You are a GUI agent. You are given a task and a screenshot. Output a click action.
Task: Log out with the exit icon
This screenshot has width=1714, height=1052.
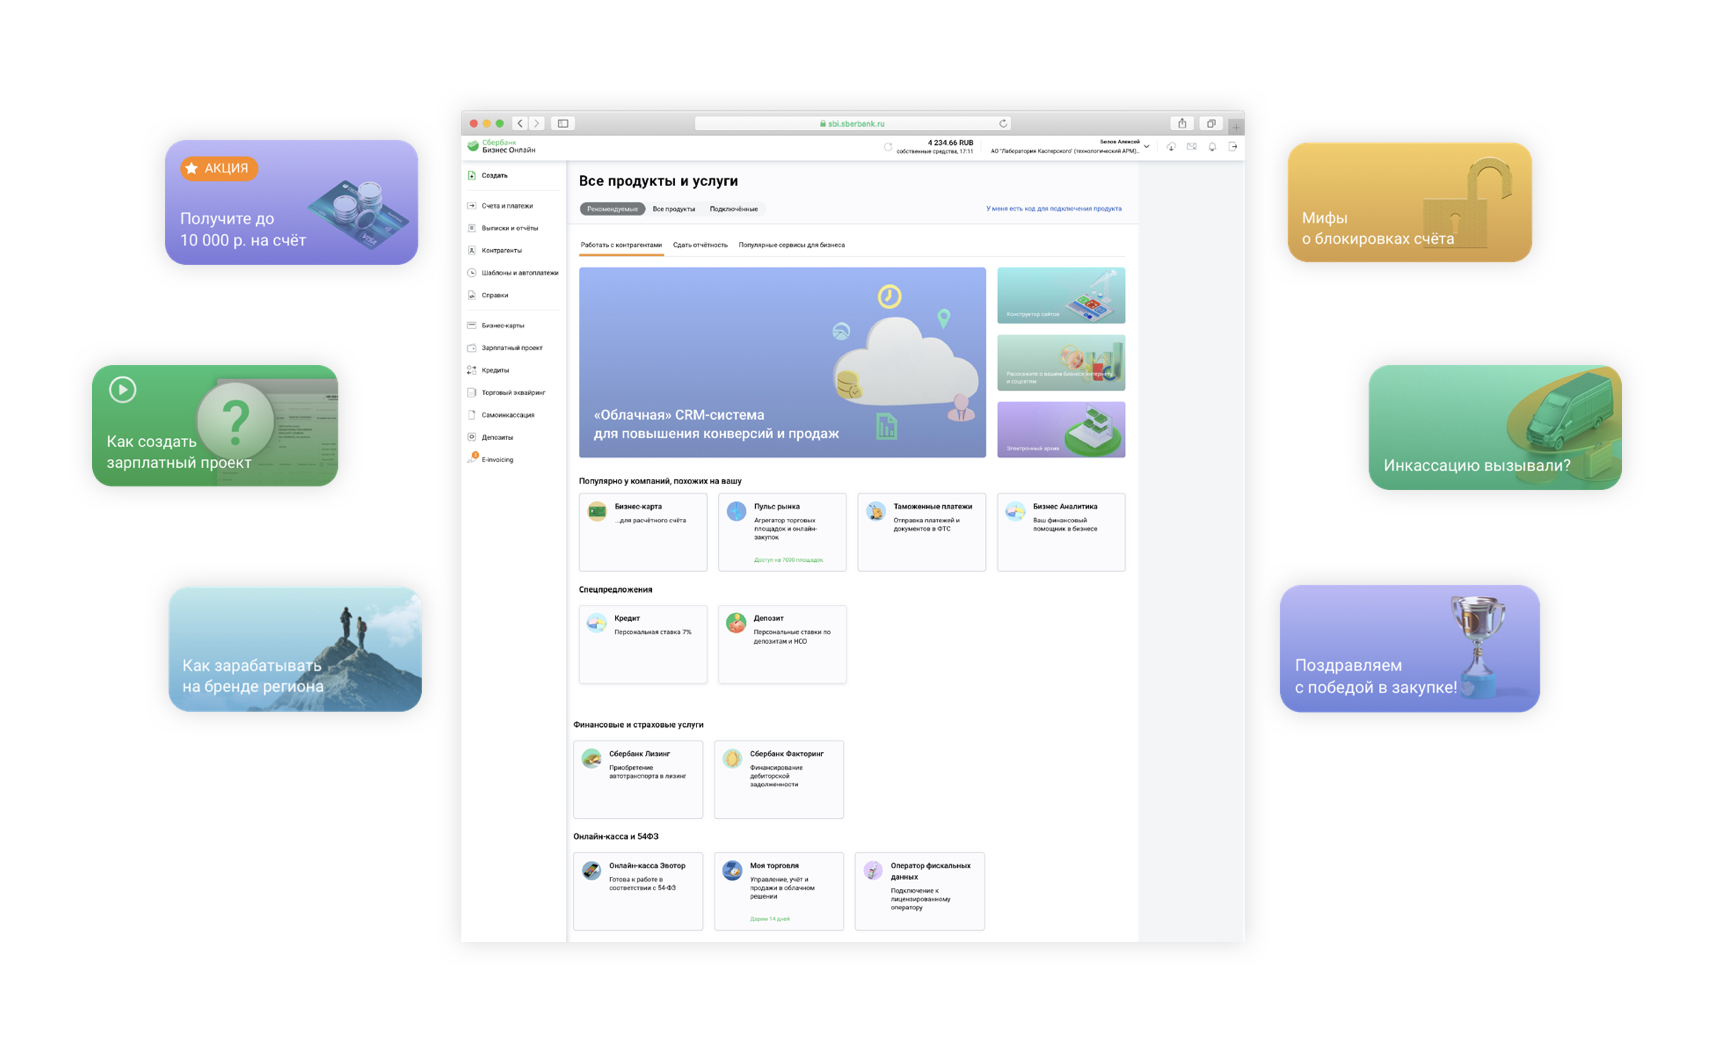coord(1233,147)
